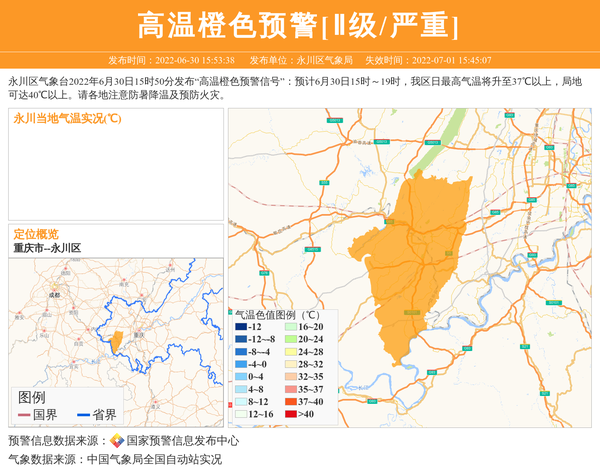The image size is (600, 471).
Task: Click the 0~4 light blue legend swatch
Action: [240, 376]
